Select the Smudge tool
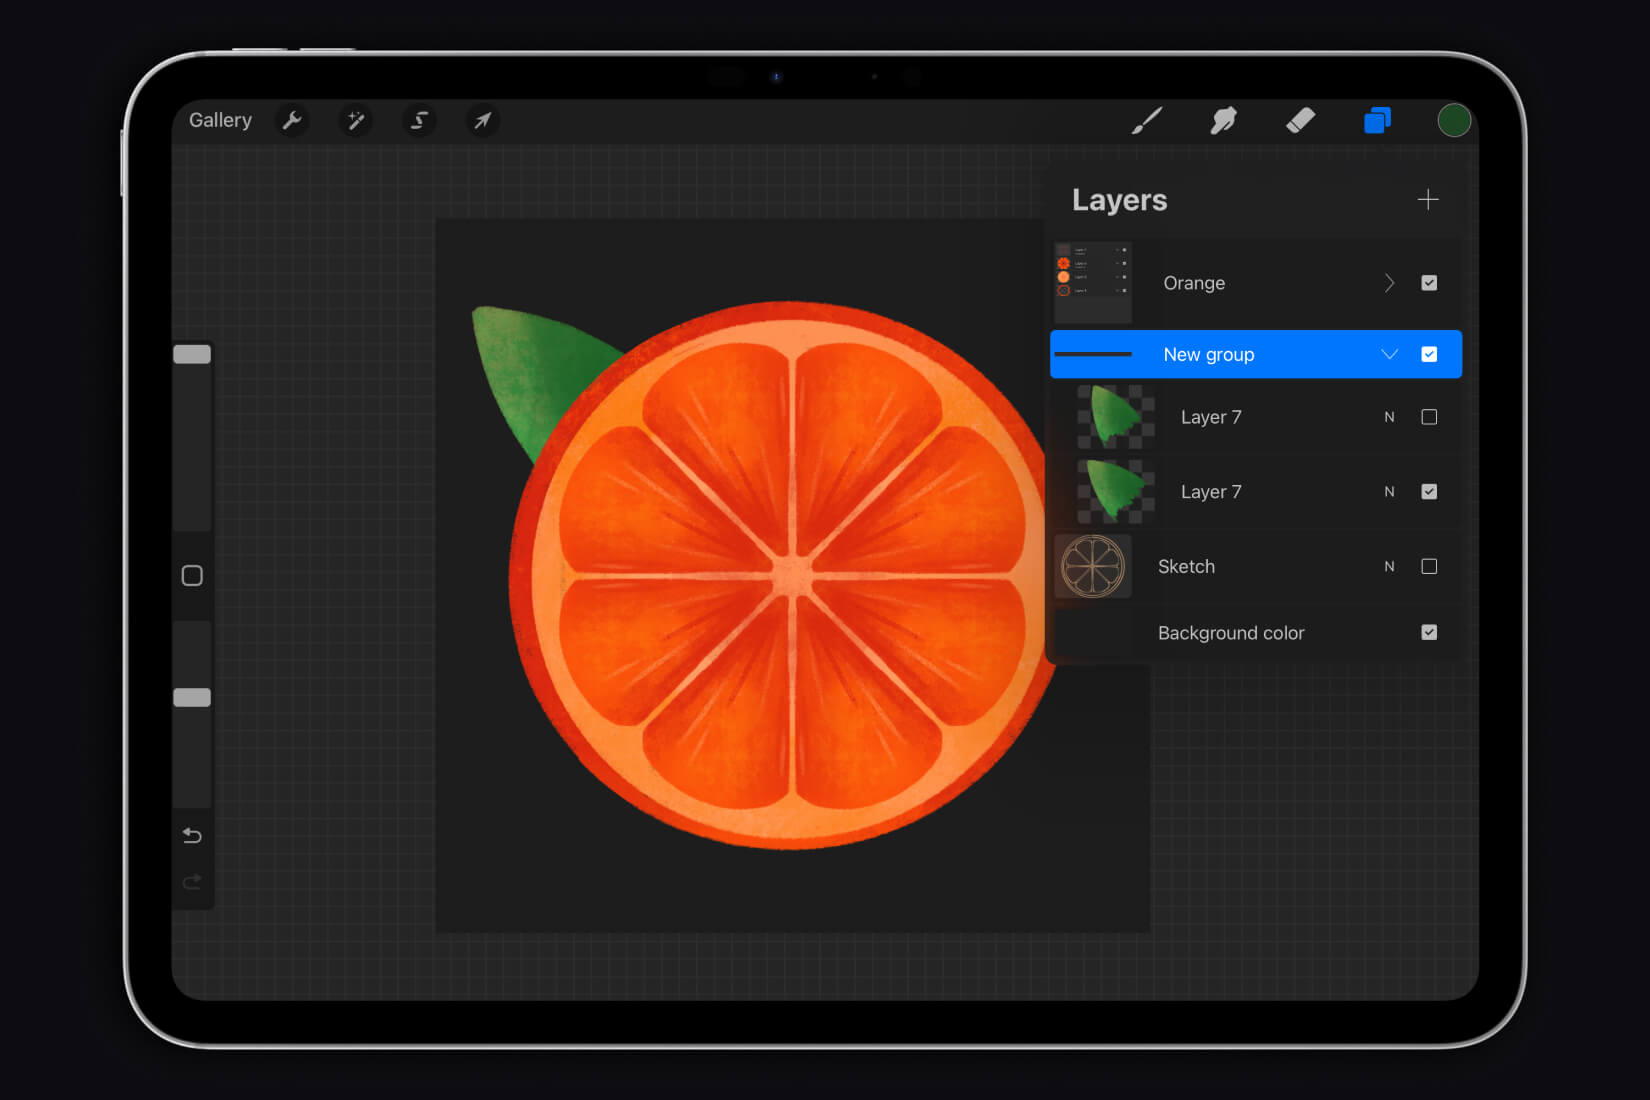This screenshot has height=1100, width=1650. (x=1223, y=121)
